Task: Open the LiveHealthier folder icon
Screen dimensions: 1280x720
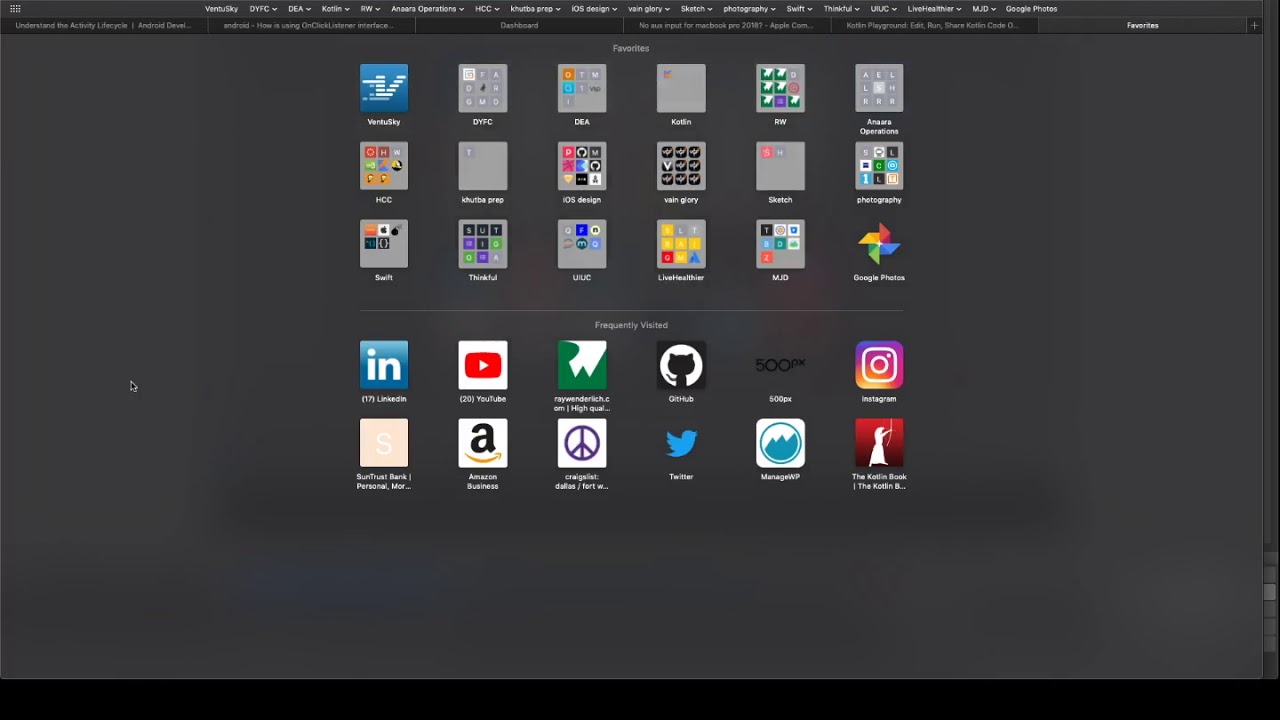Action: (681, 244)
